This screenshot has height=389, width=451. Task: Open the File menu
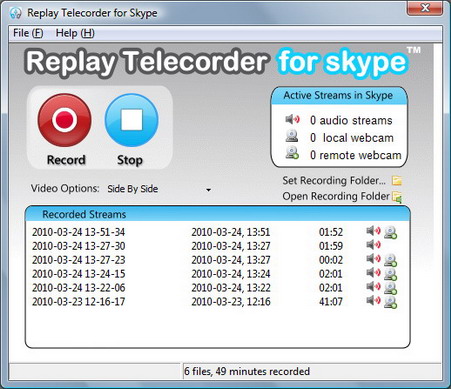[x=28, y=33]
